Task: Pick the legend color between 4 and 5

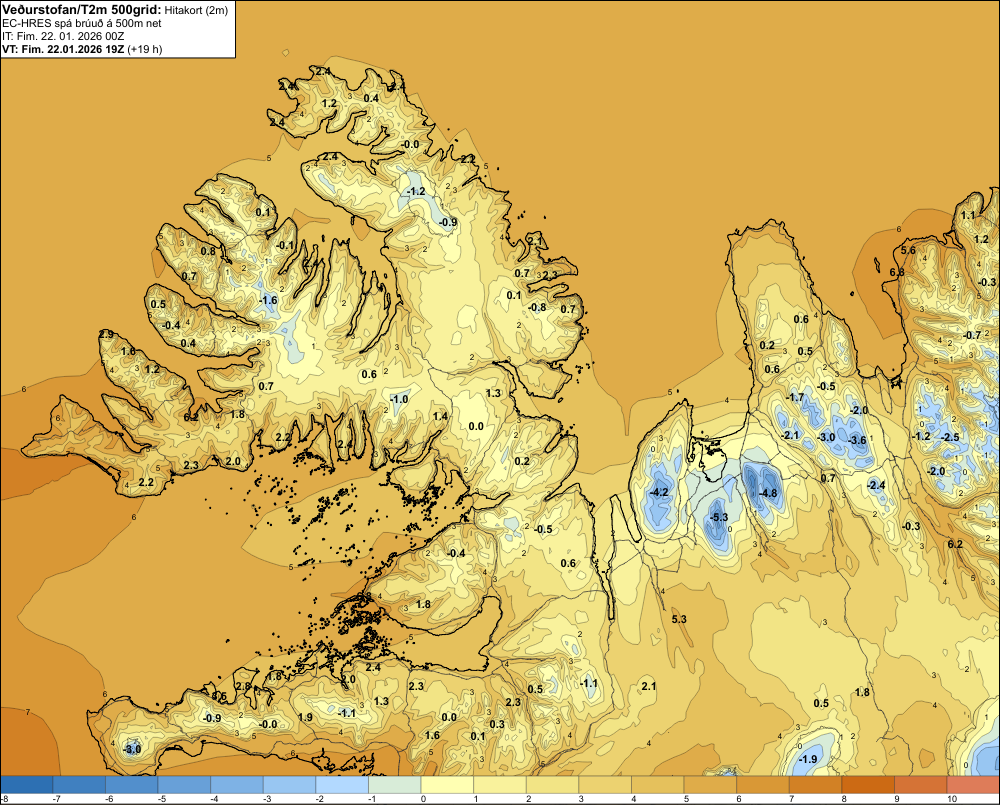Action: coord(658,784)
